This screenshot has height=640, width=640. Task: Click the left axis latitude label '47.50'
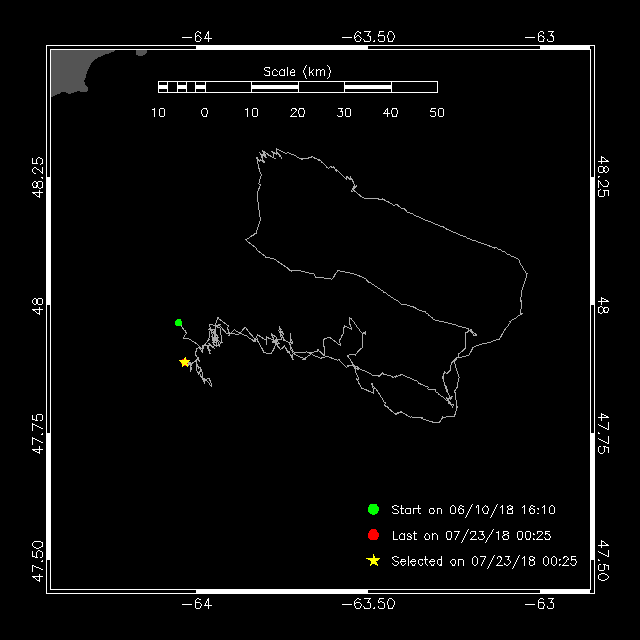[x=37, y=561]
